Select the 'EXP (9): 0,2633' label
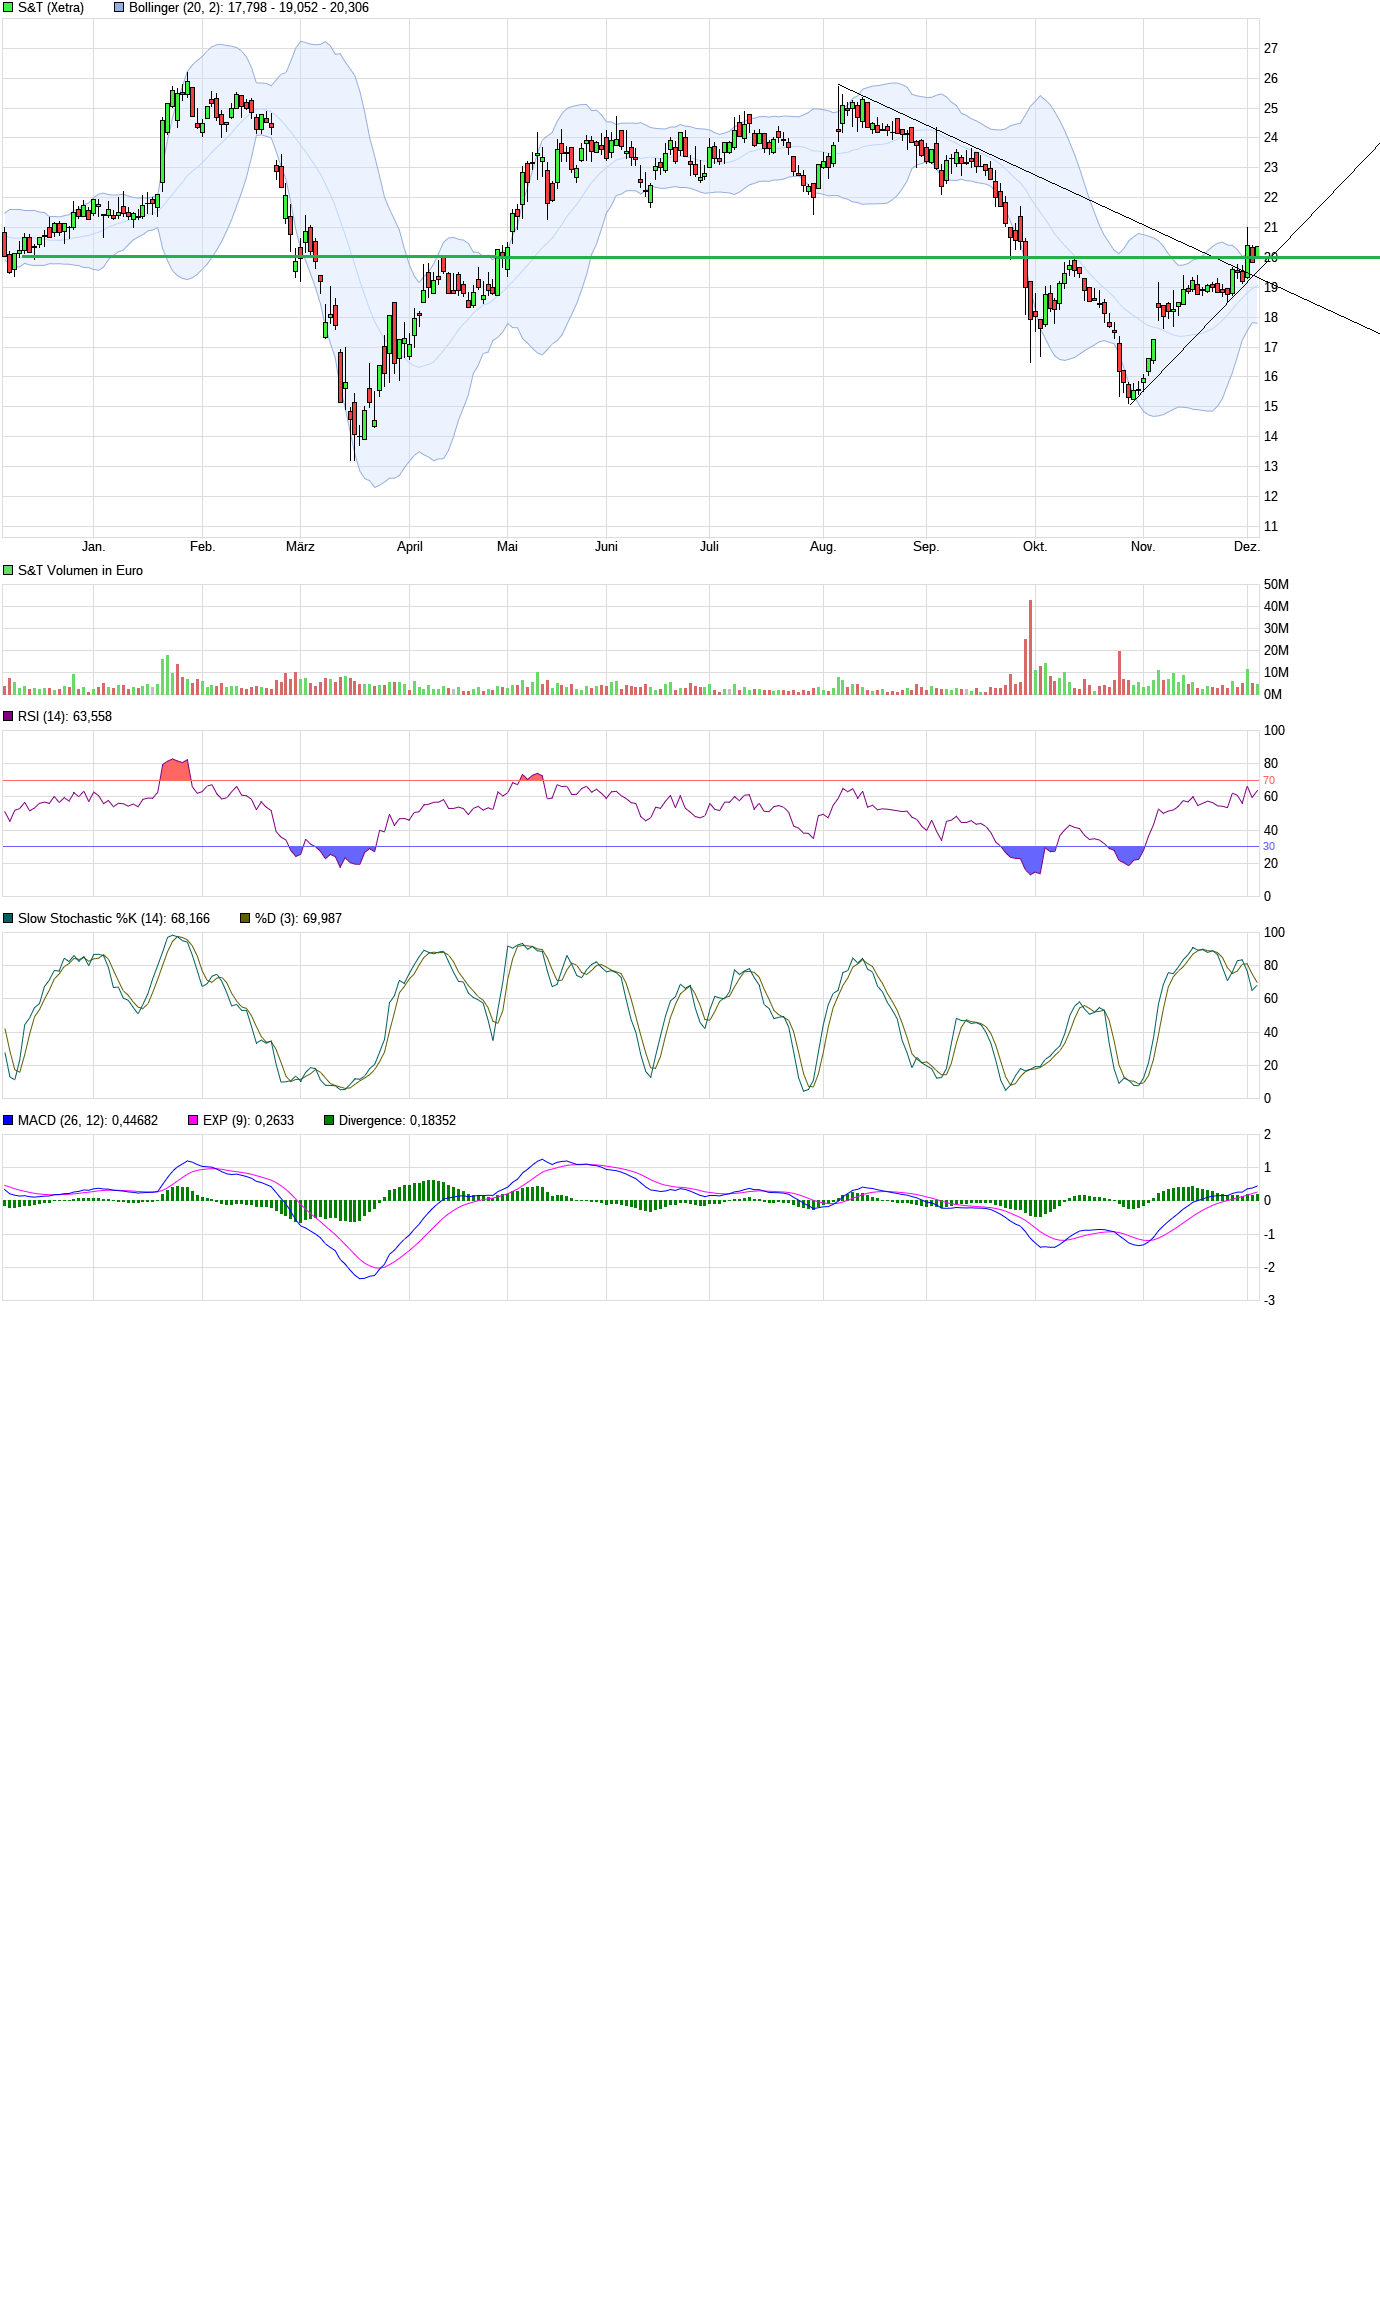The image size is (1380, 2316). coord(248,1121)
